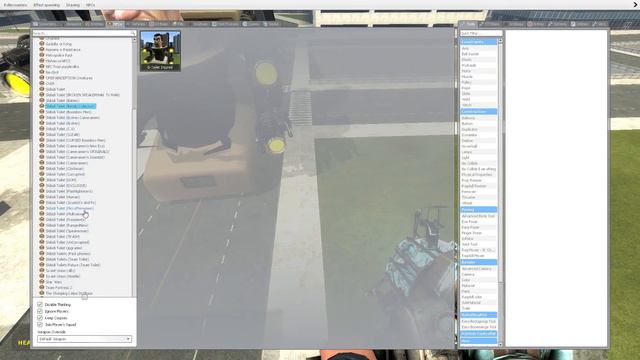Click the icon beside Team Fortress 2 category
The width and height of the screenshot is (640, 360).
[x=42, y=287]
